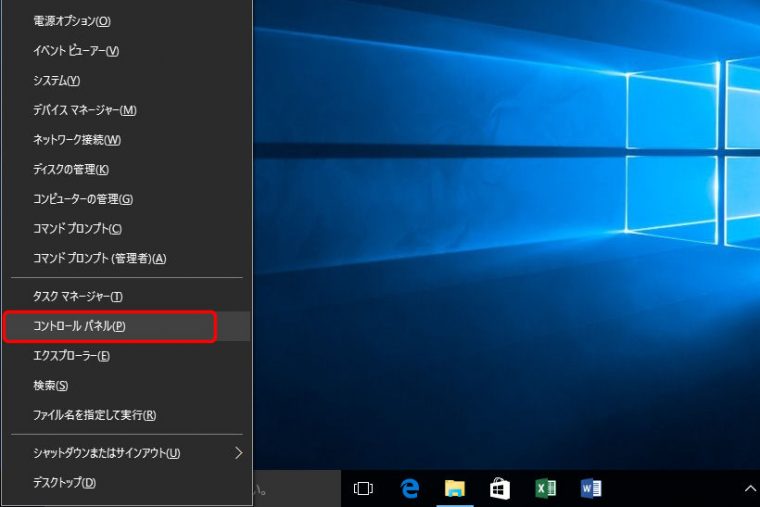Image resolution: width=760 pixels, height=507 pixels.
Task: Launch Excel from the taskbar
Action: 545,489
